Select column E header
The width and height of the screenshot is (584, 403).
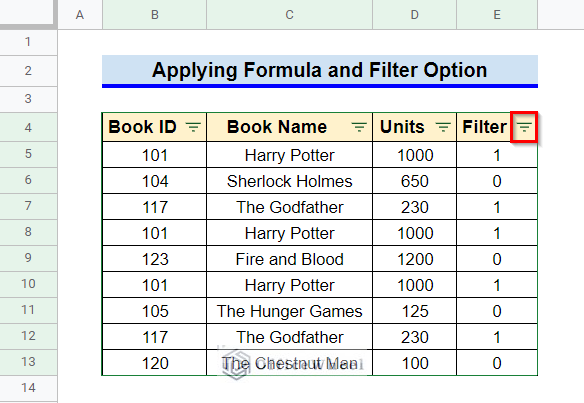pyautogui.click(x=497, y=15)
